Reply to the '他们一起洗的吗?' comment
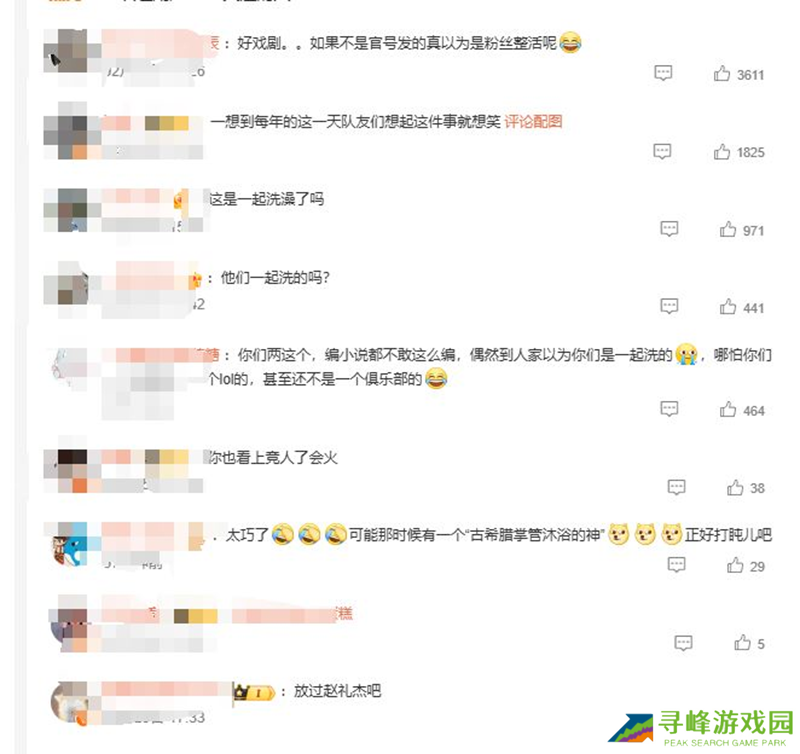The height and width of the screenshot is (754, 800). tap(669, 307)
